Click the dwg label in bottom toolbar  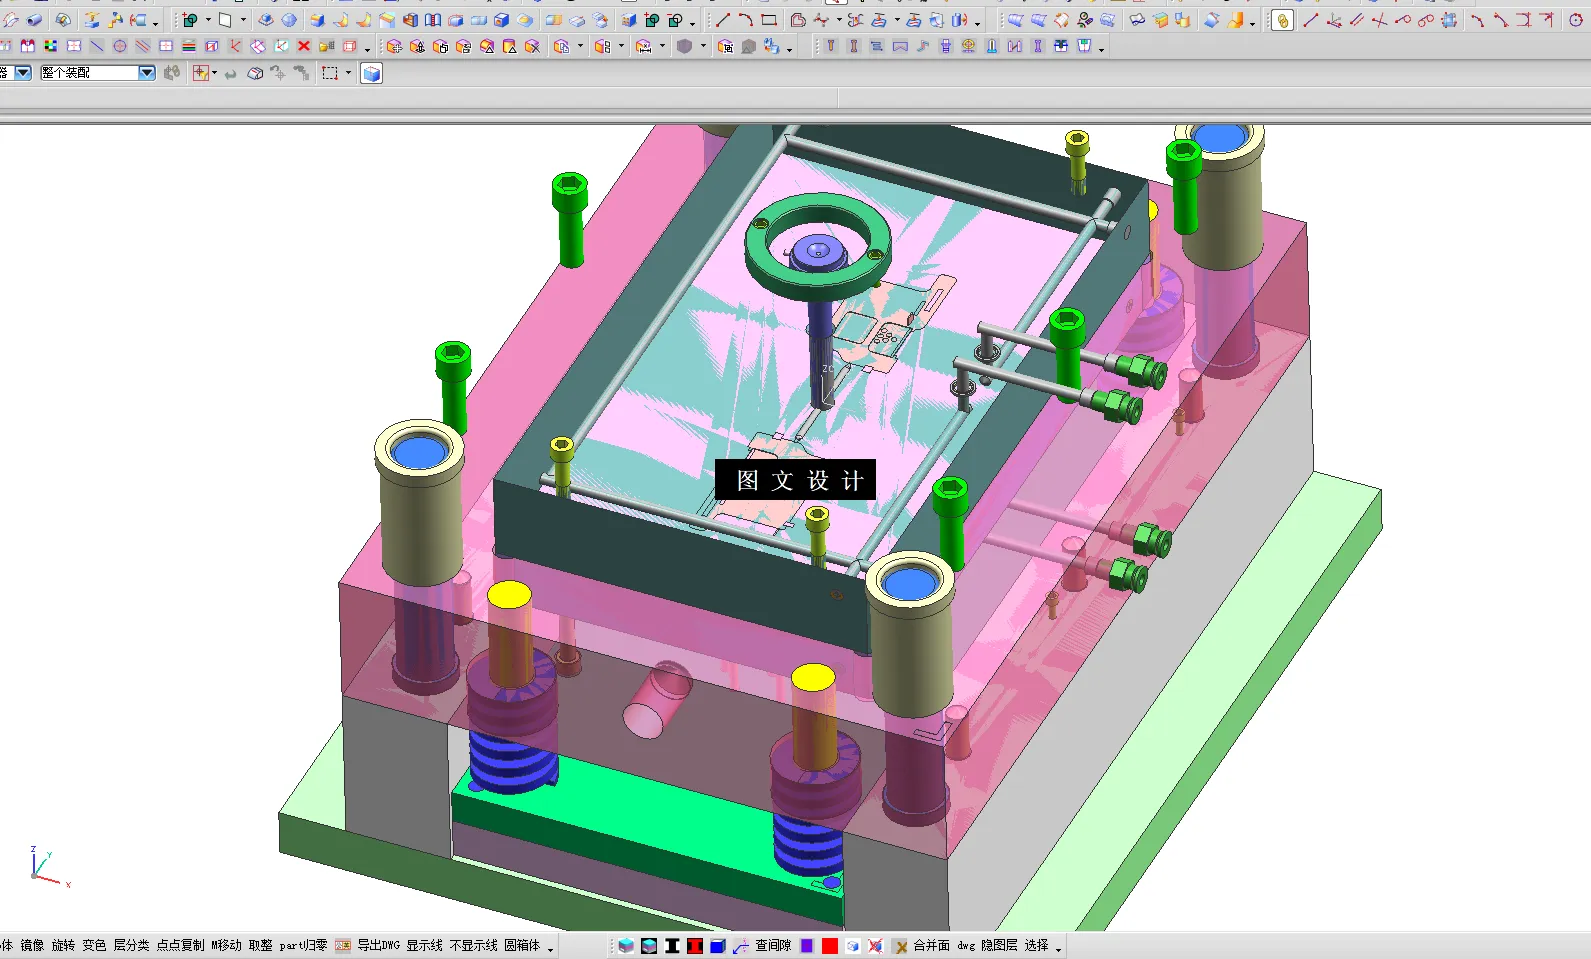click(966, 945)
